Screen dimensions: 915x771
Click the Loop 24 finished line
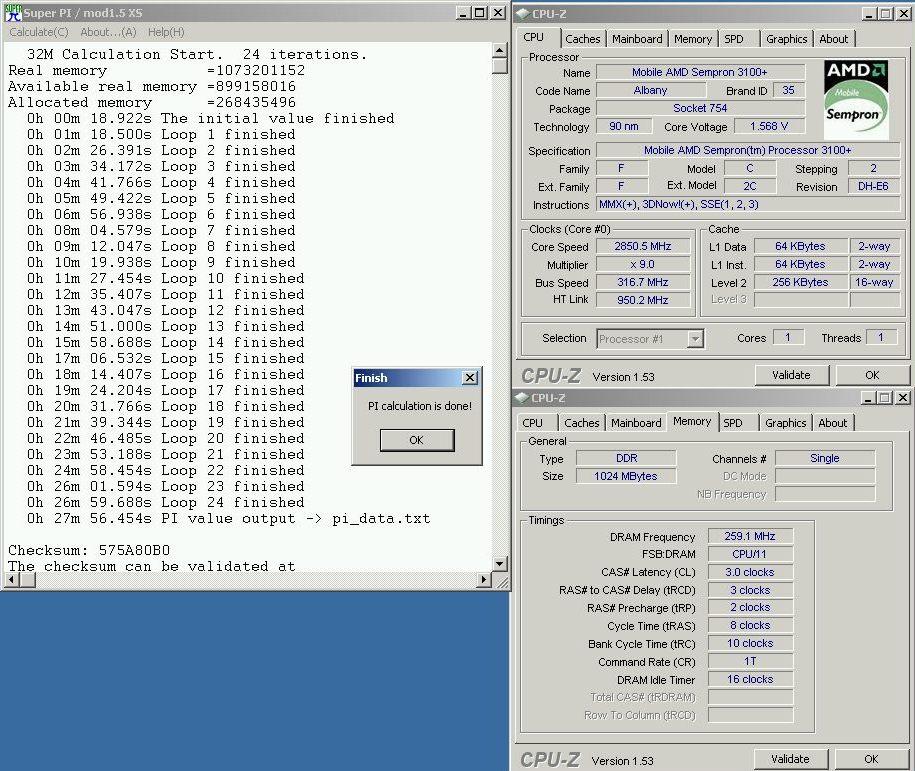pyautogui.click(x=166, y=503)
